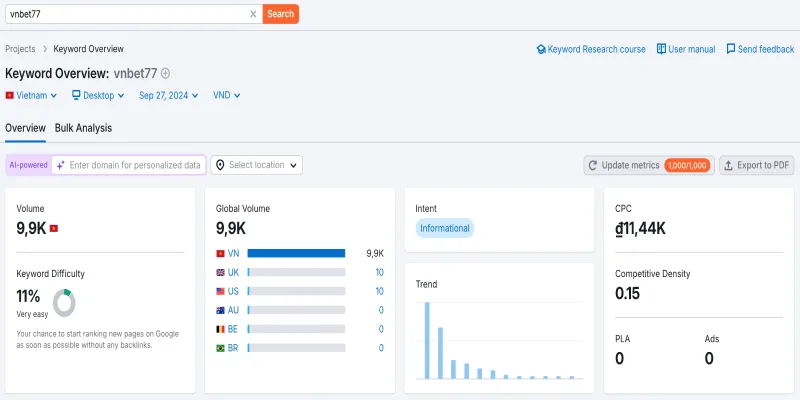Image resolution: width=800 pixels, height=400 pixels.
Task: Click the Very easy difficulty label
Action: (32, 314)
